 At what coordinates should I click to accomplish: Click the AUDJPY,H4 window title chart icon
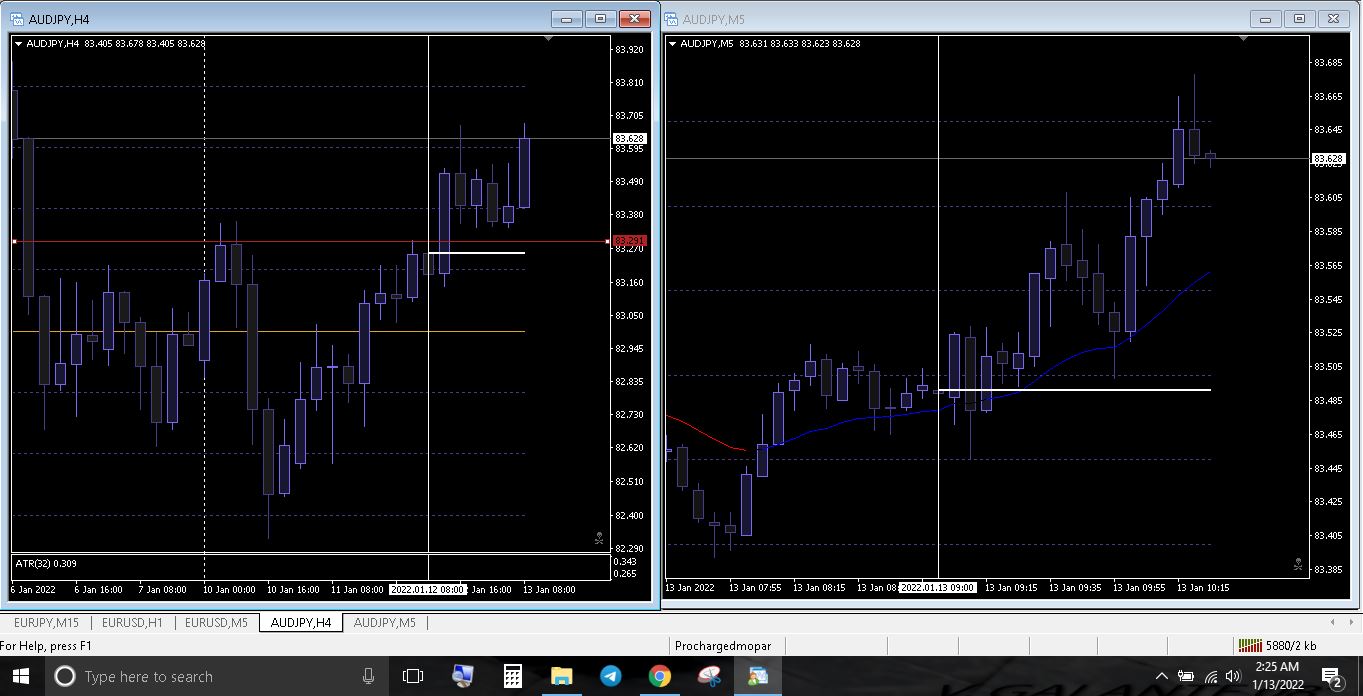[17, 19]
